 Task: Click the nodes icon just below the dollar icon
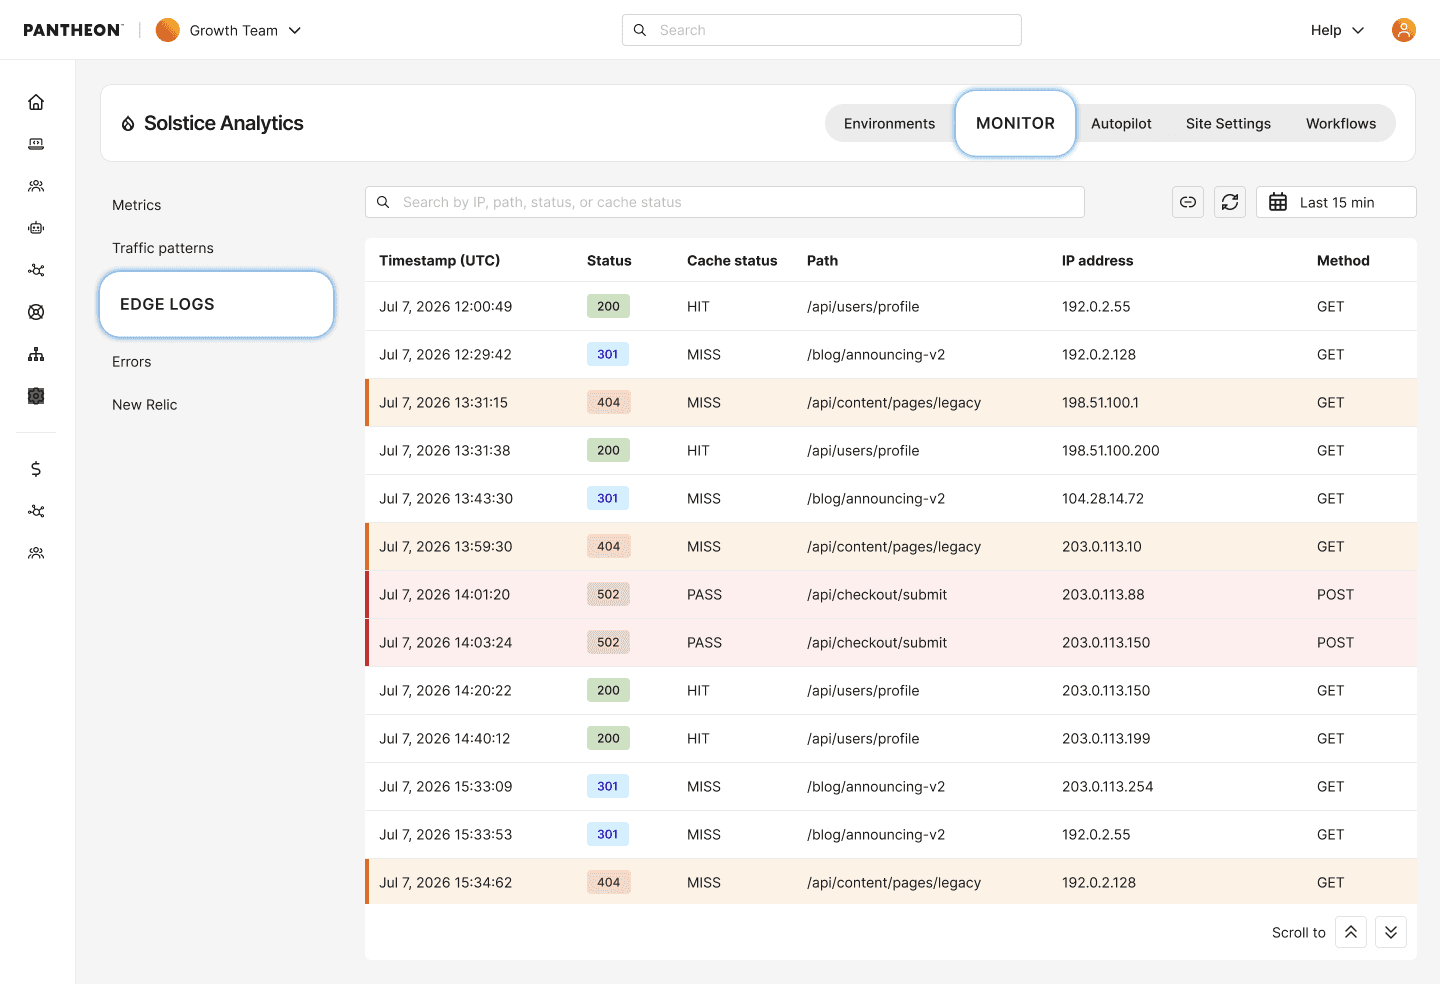point(36,511)
